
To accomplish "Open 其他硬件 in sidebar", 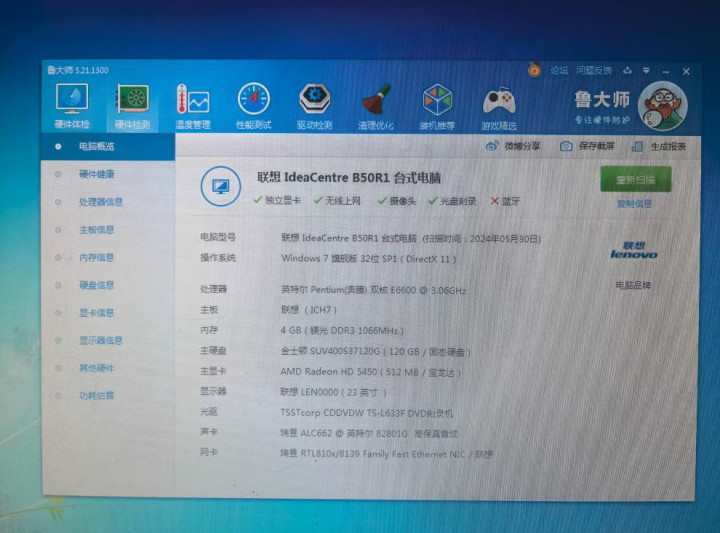I will pos(96,368).
